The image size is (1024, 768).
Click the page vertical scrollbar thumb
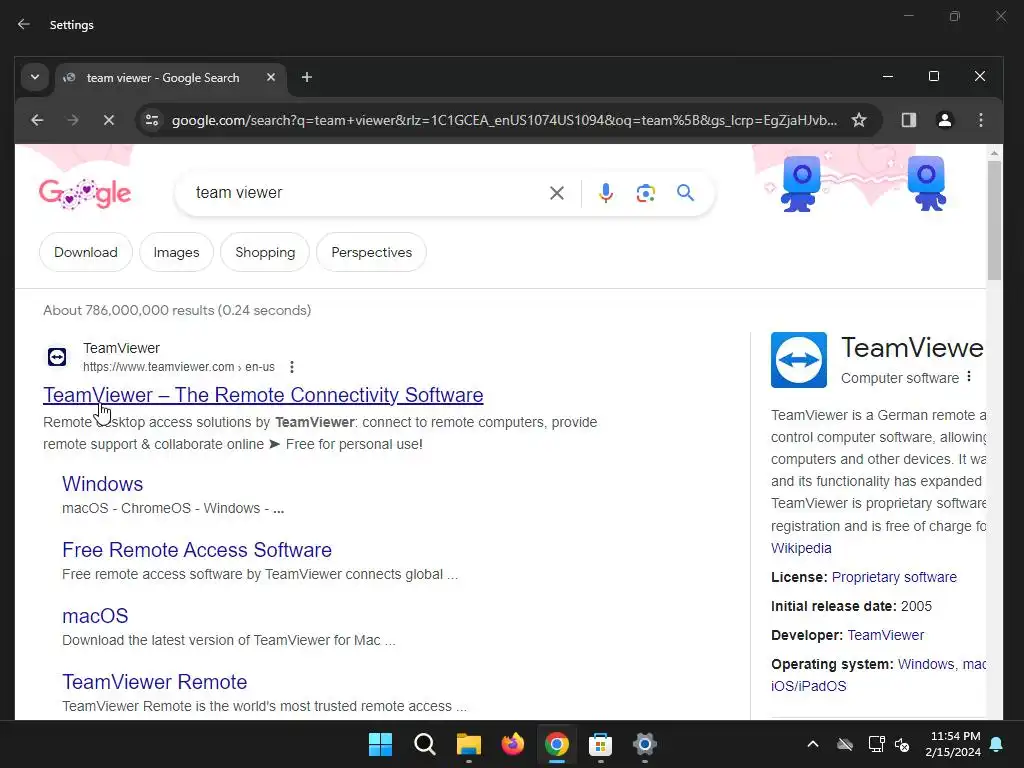[x=994, y=219]
